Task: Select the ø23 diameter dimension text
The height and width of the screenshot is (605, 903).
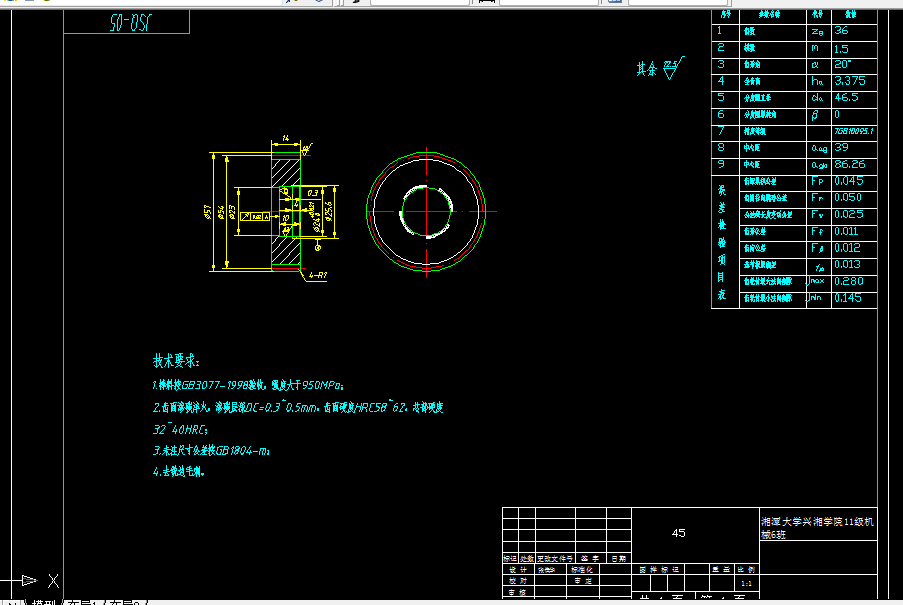Action: (x=232, y=212)
